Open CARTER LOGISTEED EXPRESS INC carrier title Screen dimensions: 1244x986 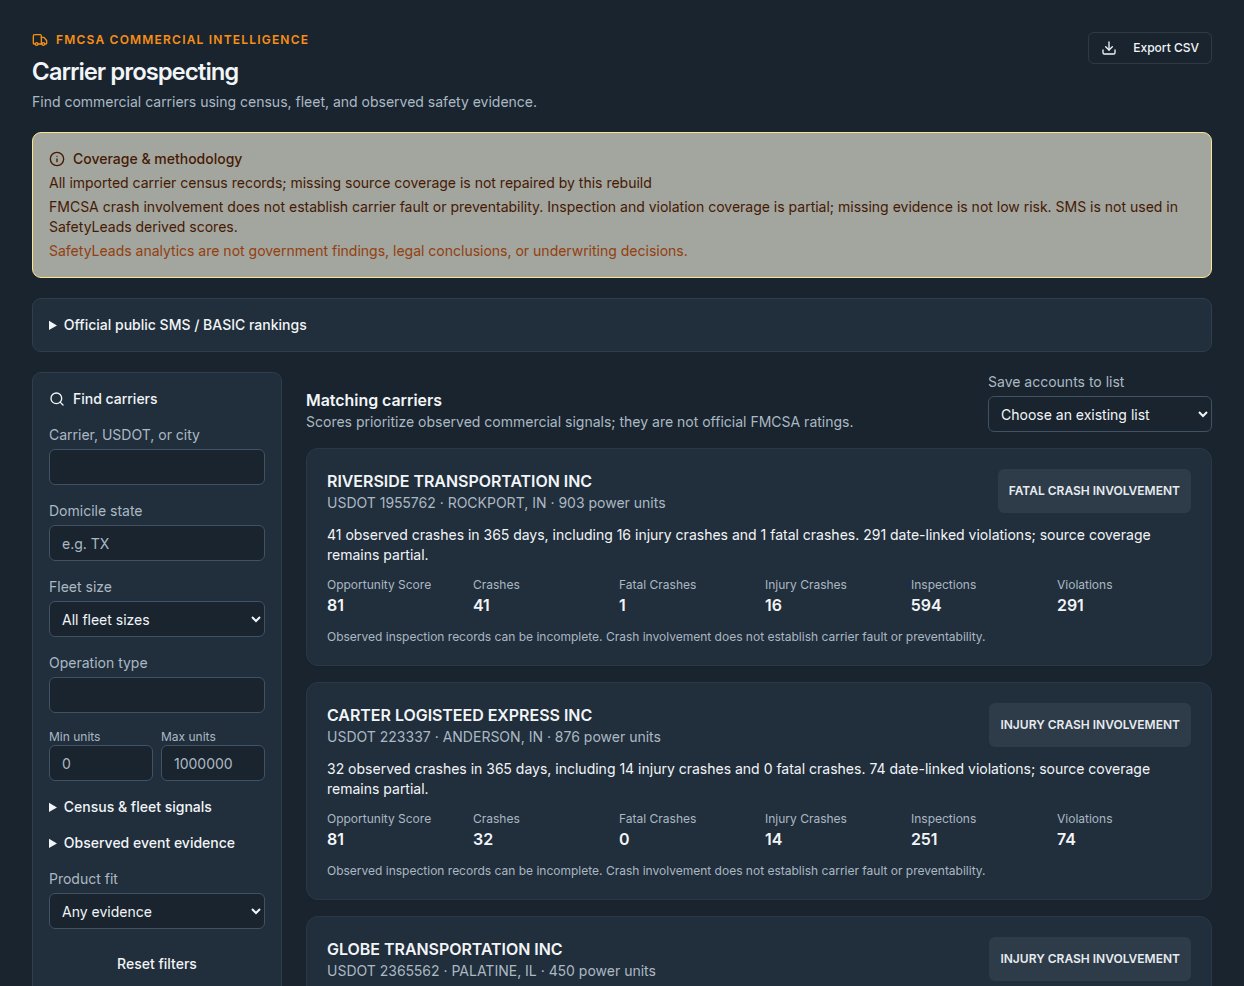pyautogui.click(x=459, y=715)
